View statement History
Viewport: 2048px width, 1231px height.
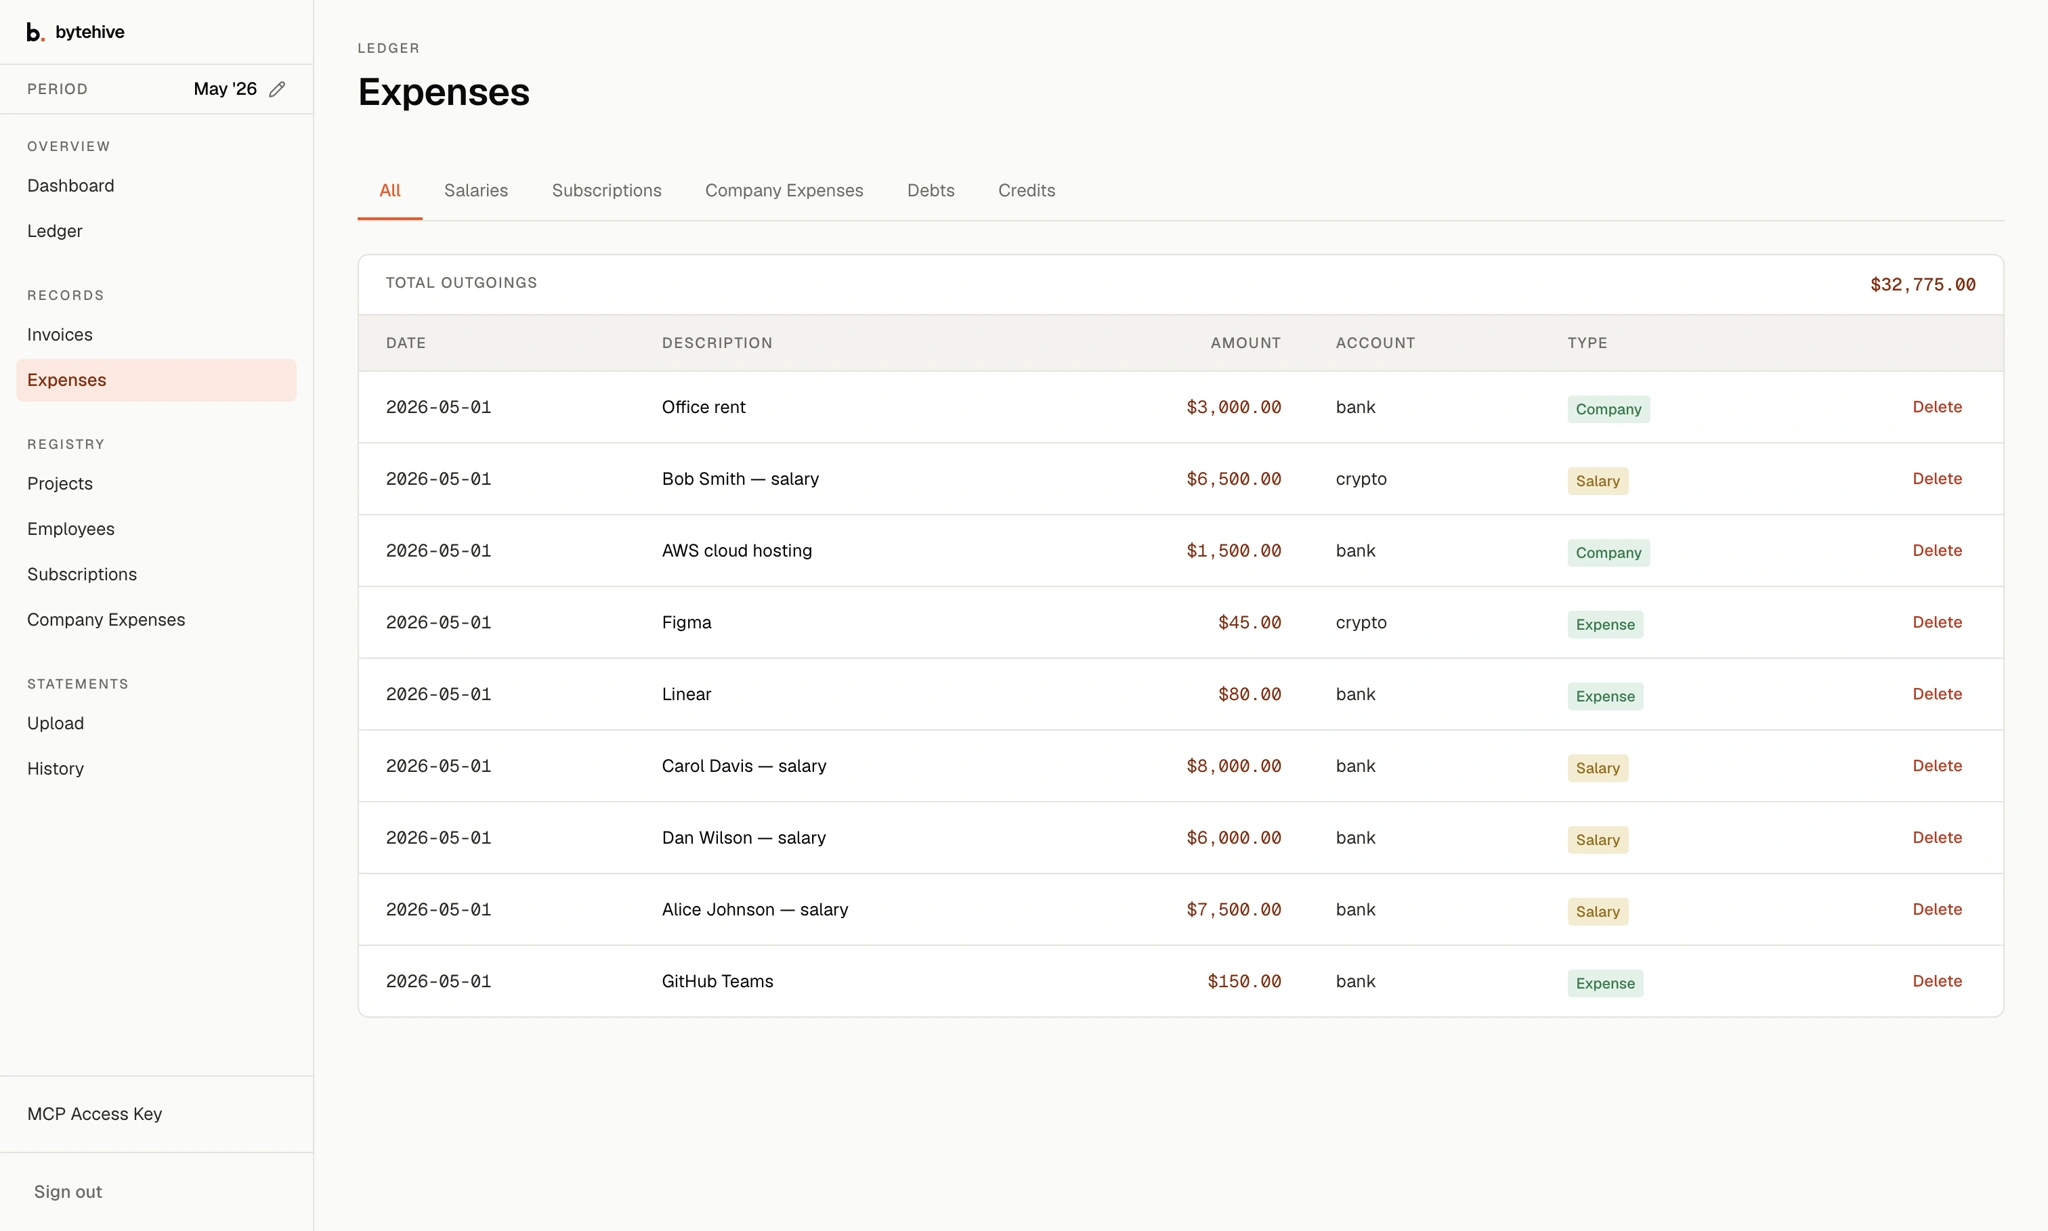coord(56,769)
